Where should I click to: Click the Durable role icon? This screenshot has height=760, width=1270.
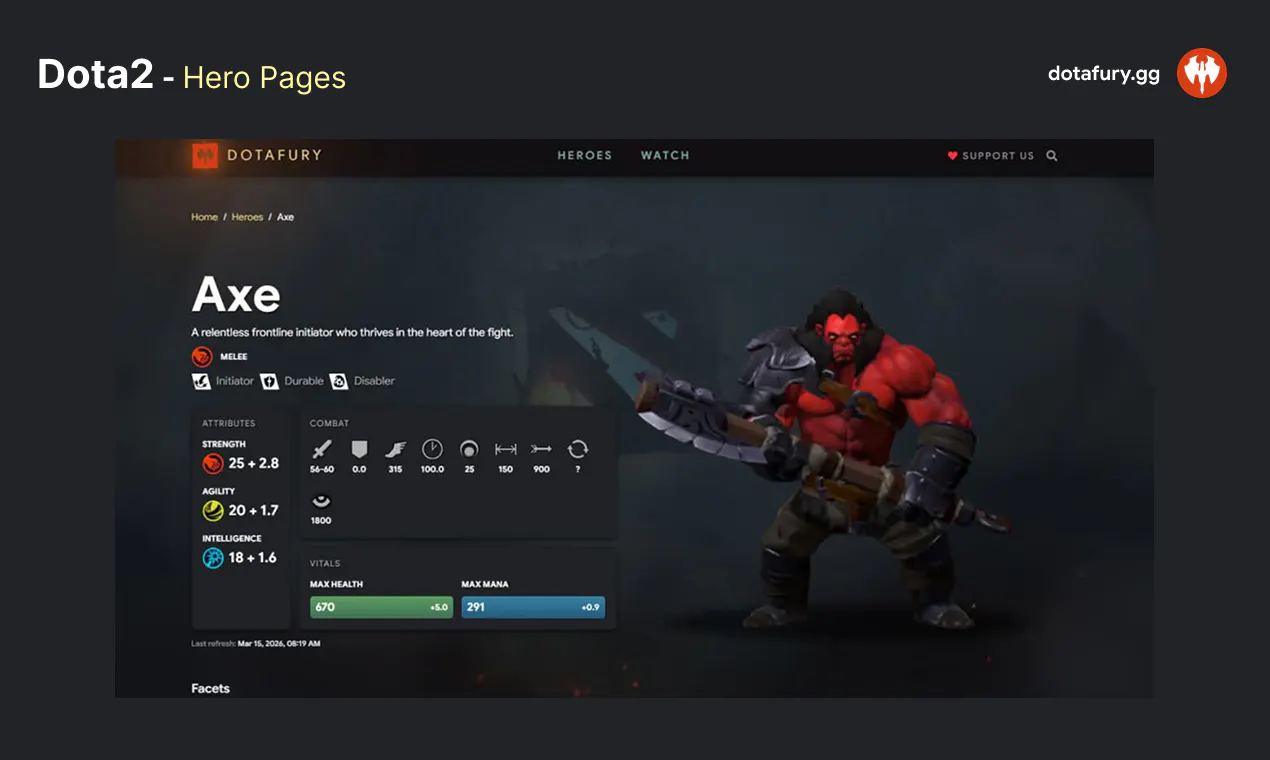coord(269,381)
